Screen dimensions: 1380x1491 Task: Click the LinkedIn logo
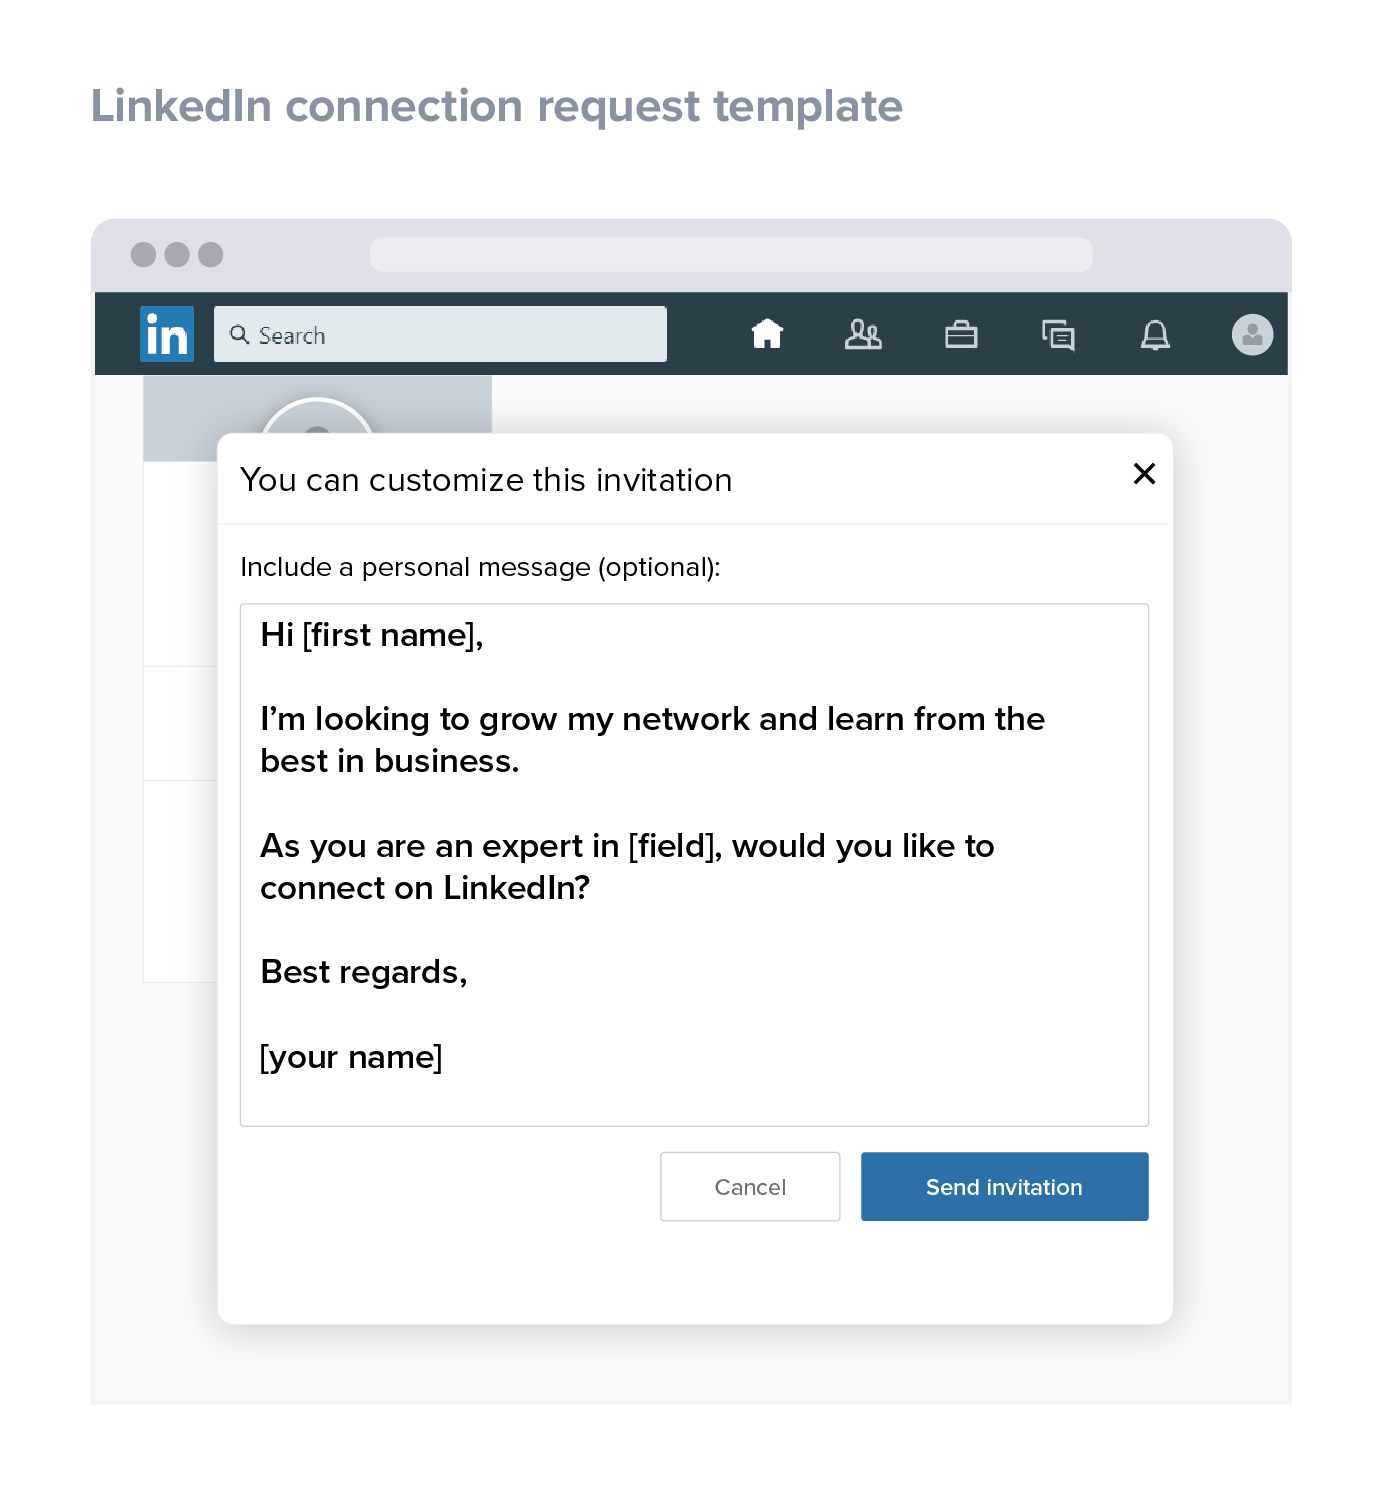pos(167,334)
